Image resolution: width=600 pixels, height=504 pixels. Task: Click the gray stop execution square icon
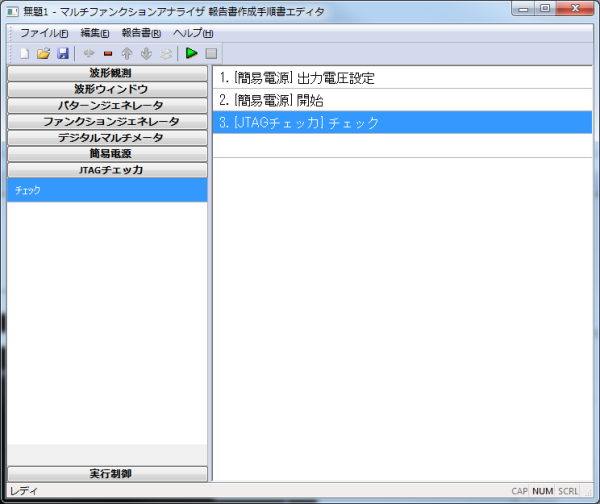211,54
